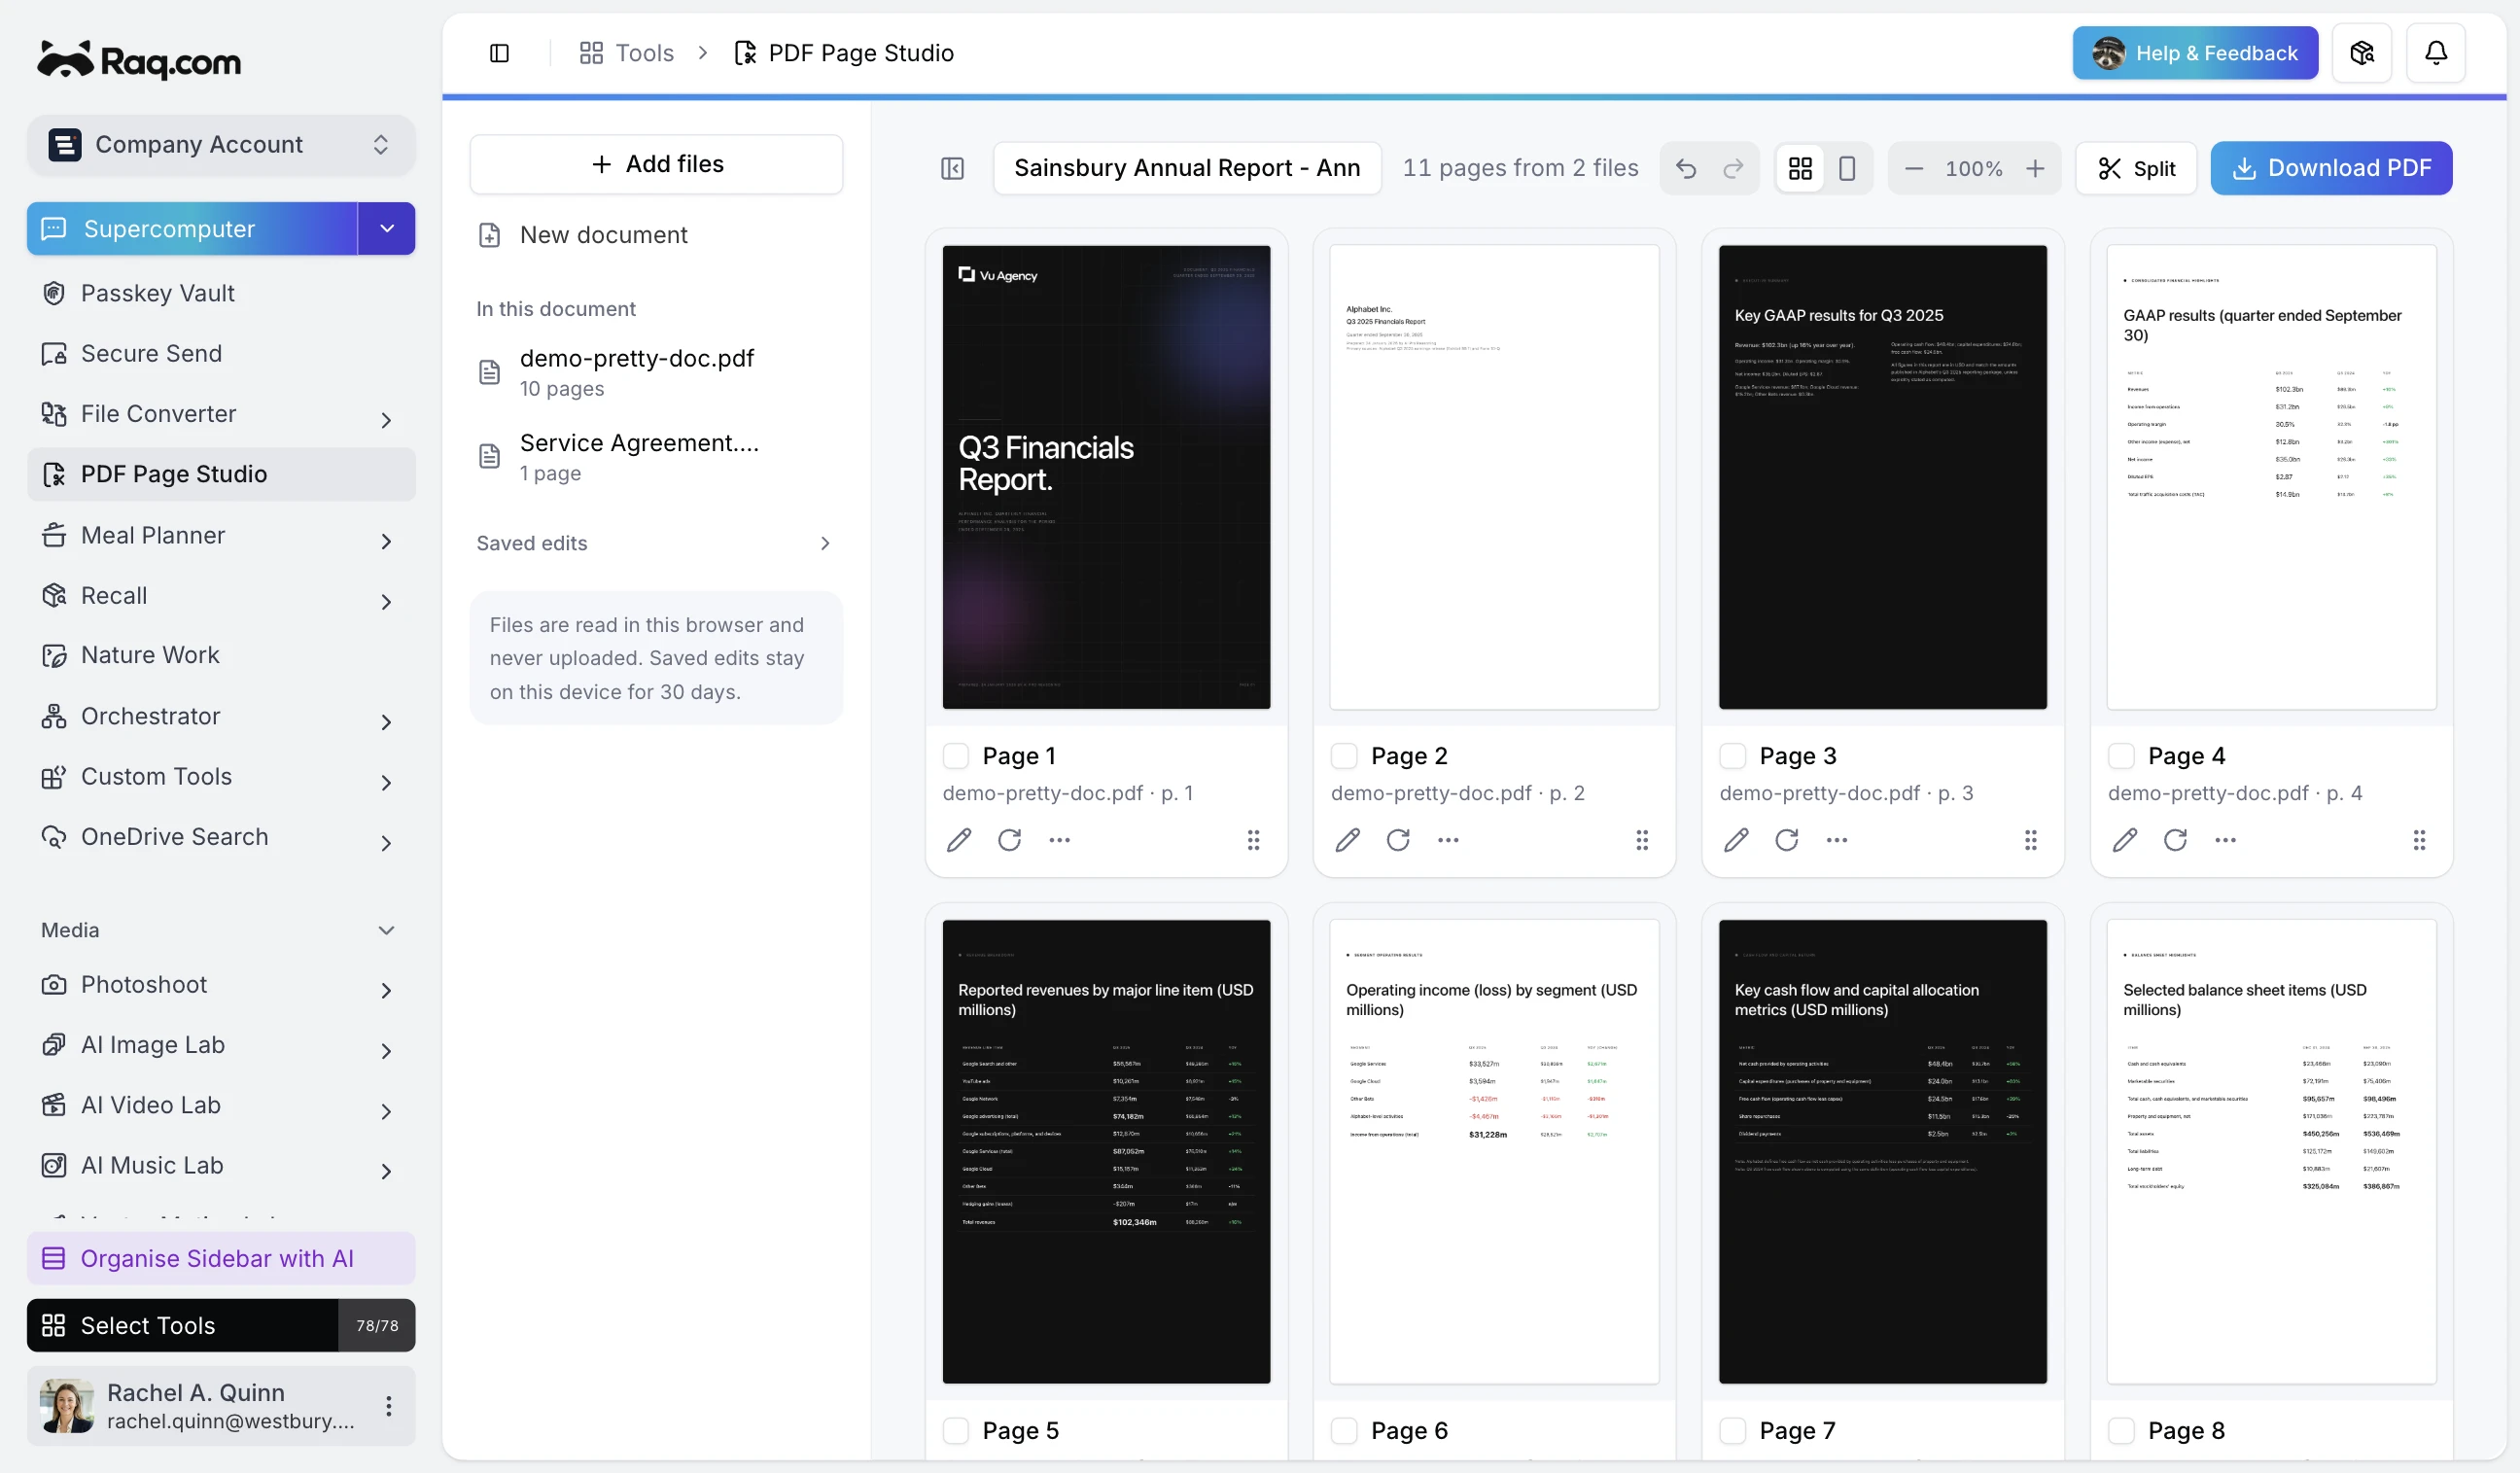
Task: Open the Rachel A. Quinn account options menu
Action: coord(388,1406)
